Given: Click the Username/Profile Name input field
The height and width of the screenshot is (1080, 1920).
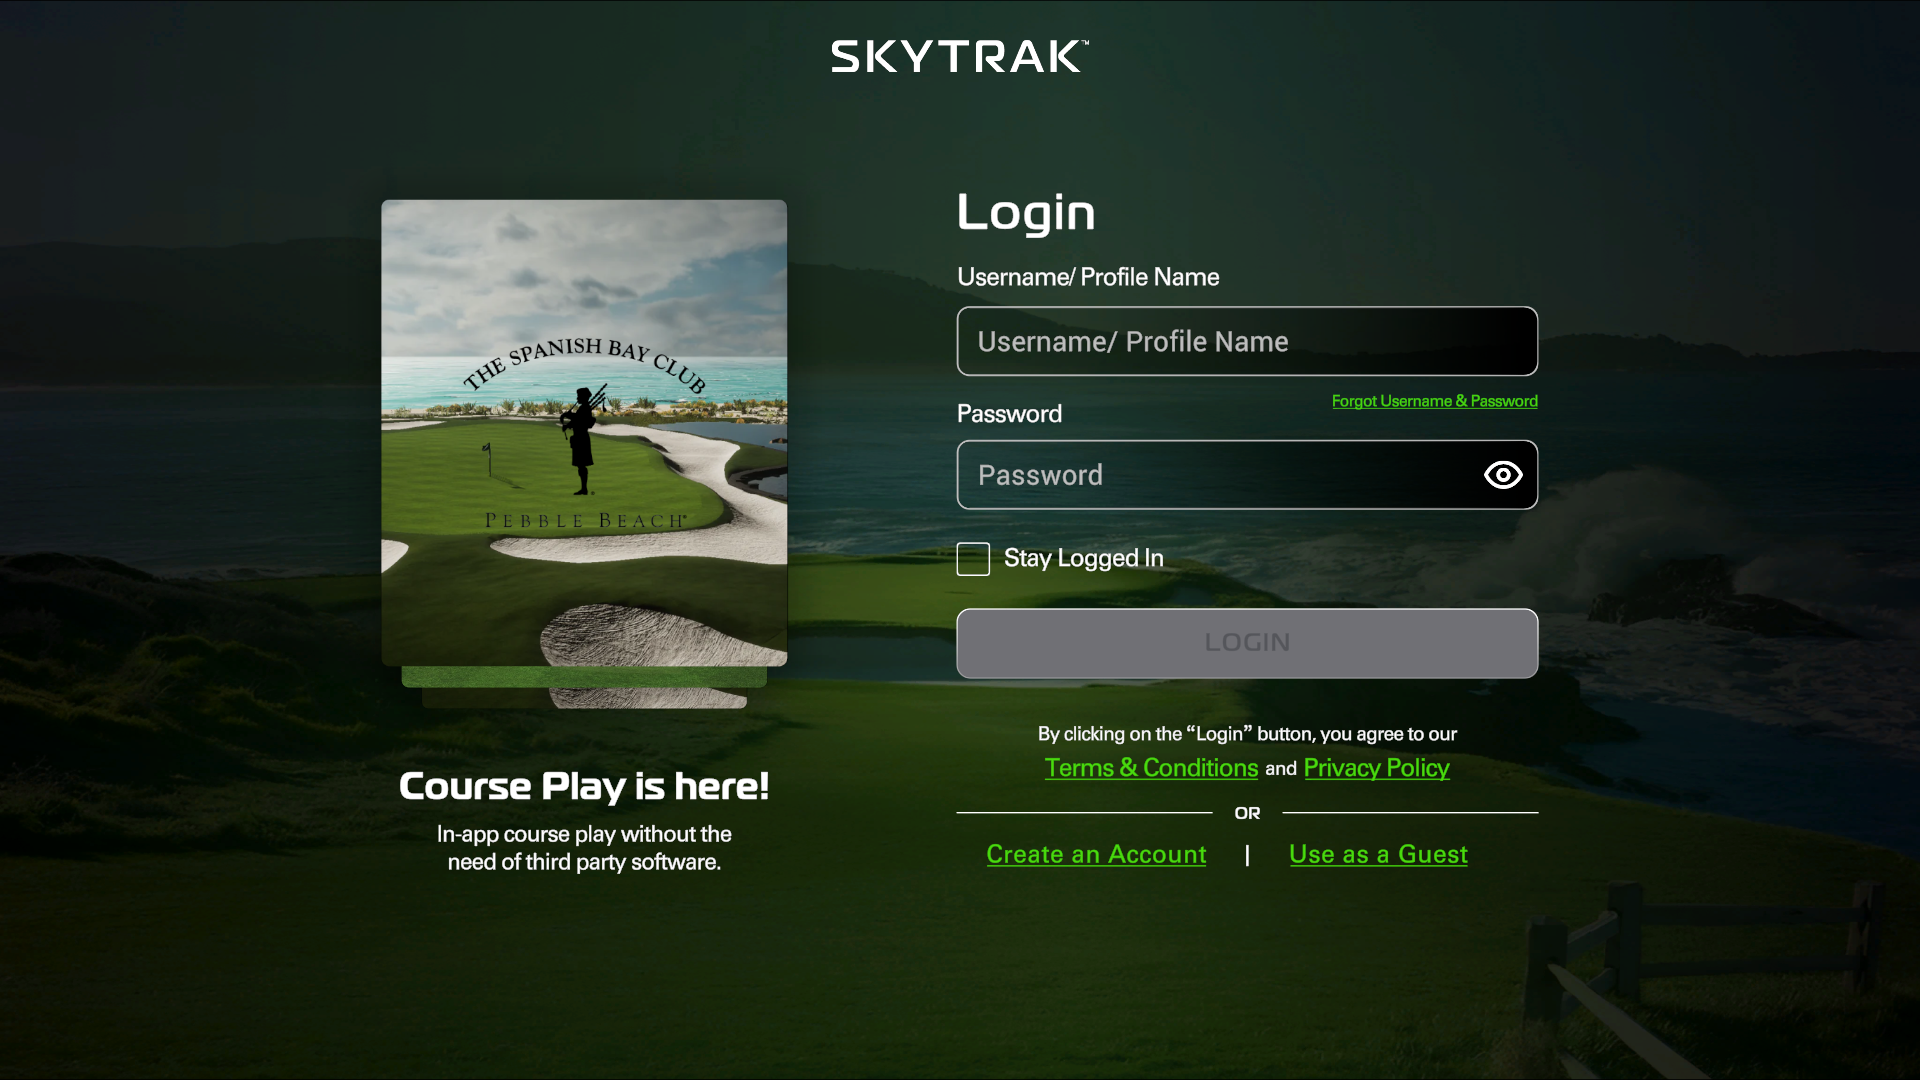Looking at the screenshot, I should click(x=1247, y=341).
